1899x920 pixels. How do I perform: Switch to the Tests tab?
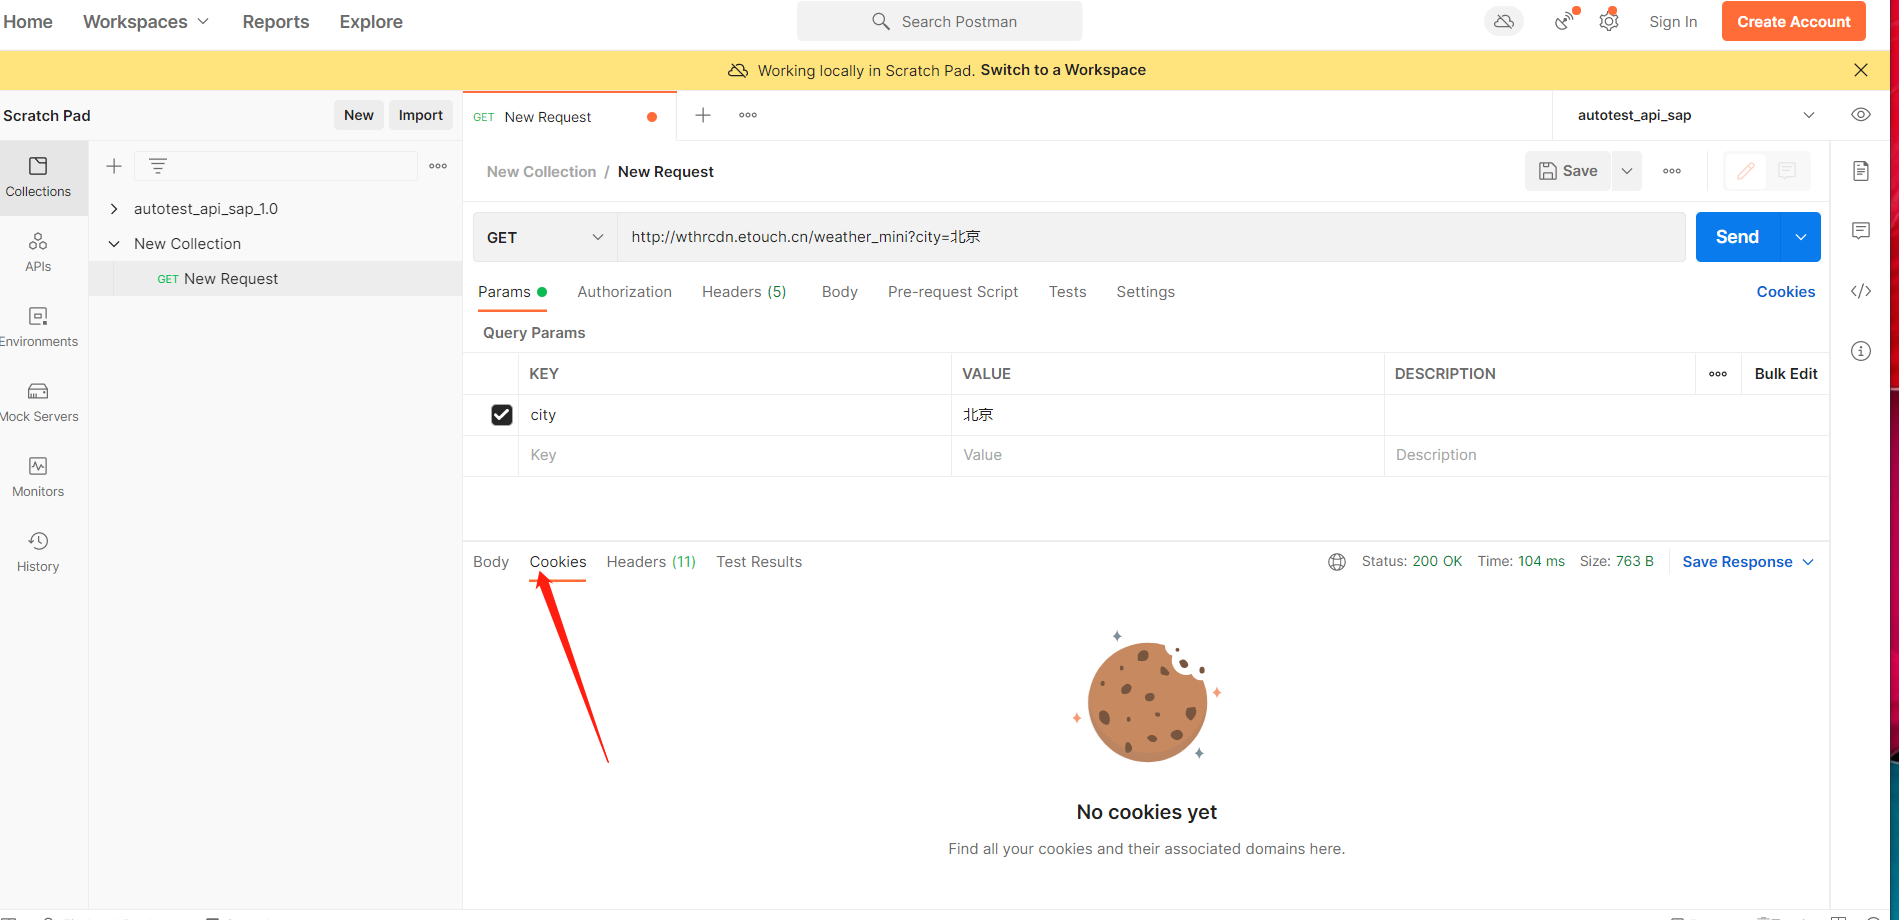(x=1067, y=292)
